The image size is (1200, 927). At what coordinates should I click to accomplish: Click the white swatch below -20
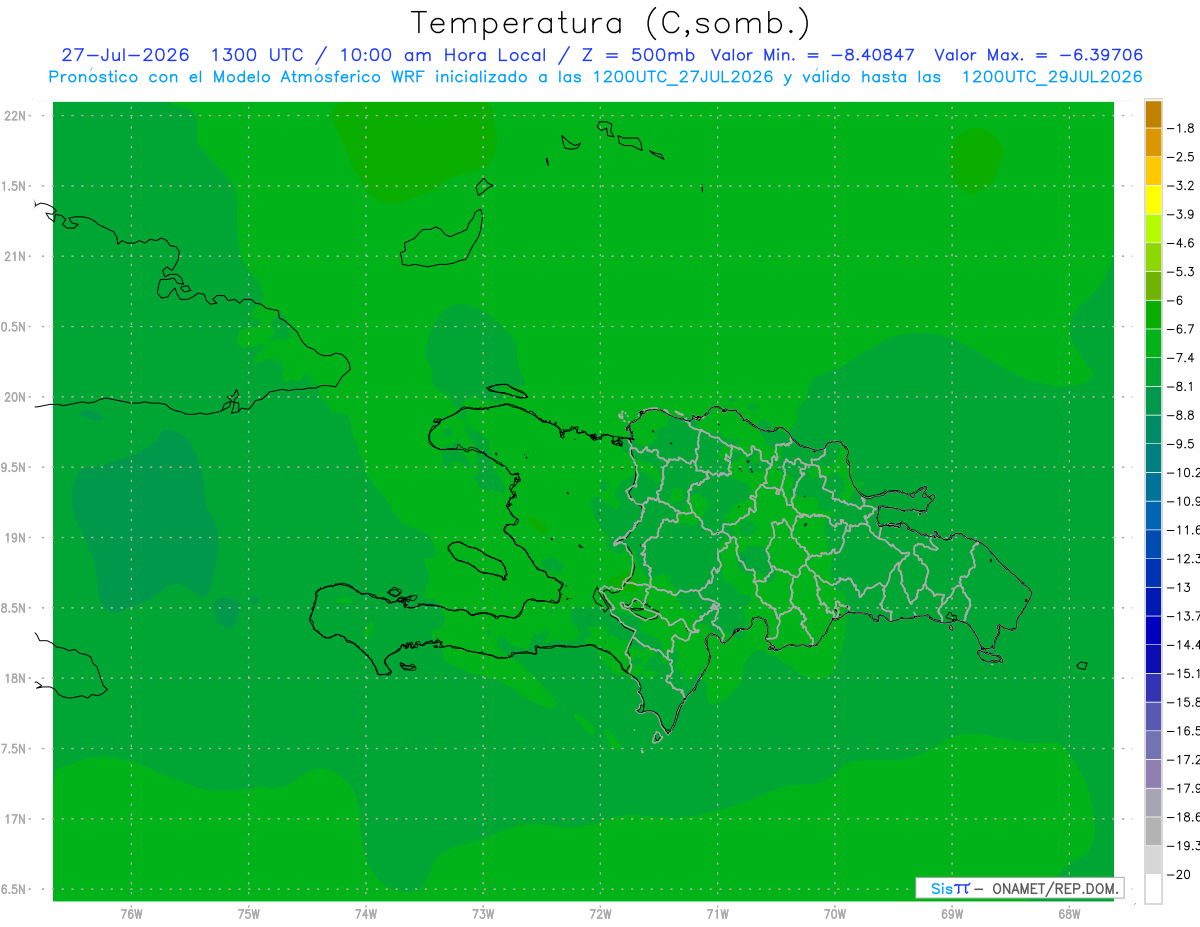(1153, 889)
